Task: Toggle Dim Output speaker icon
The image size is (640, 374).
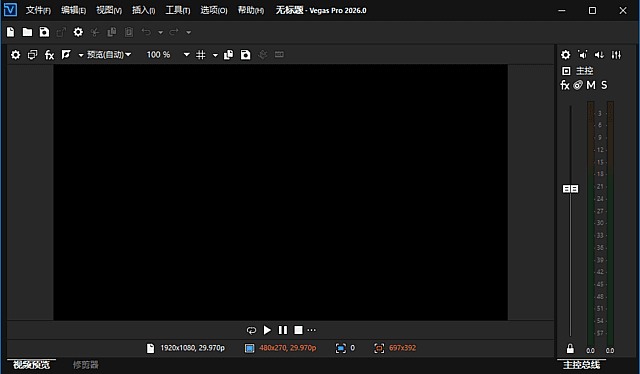Action: point(599,55)
